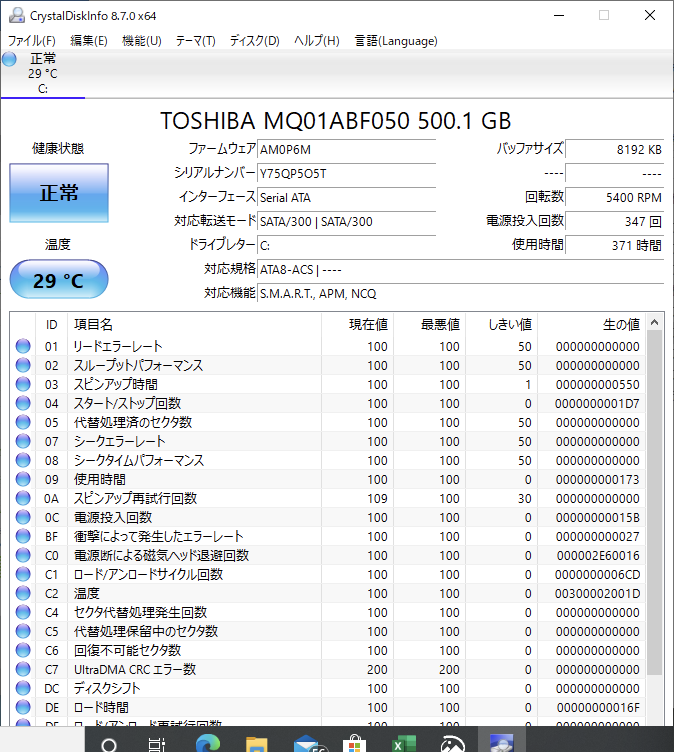Select the セクタ代替処理発生回数 row
674x752 pixels.
click(x=328, y=612)
